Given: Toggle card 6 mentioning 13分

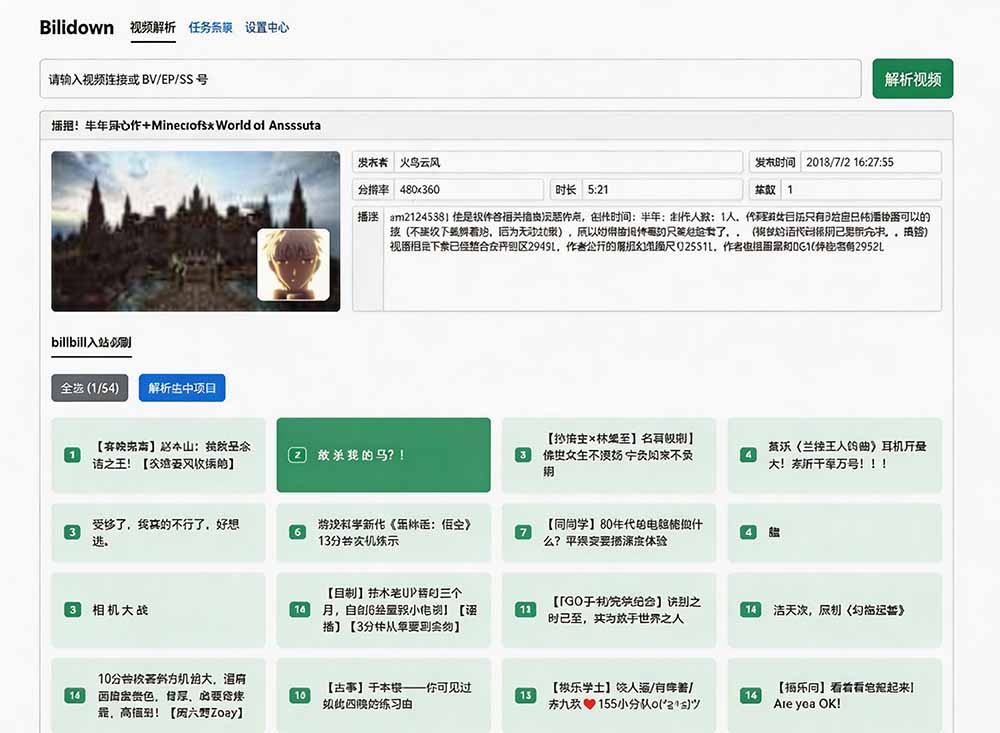Looking at the screenshot, I should pos(383,532).
